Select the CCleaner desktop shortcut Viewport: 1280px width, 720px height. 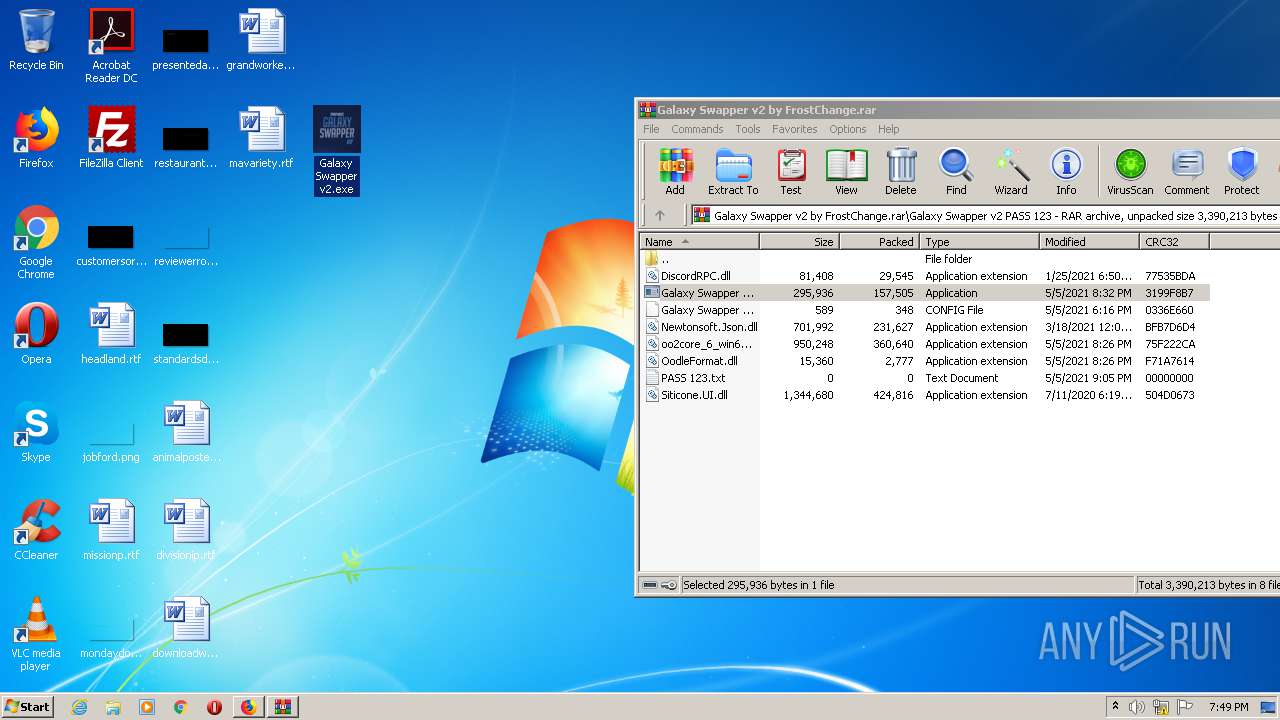[x=36, y=530]
